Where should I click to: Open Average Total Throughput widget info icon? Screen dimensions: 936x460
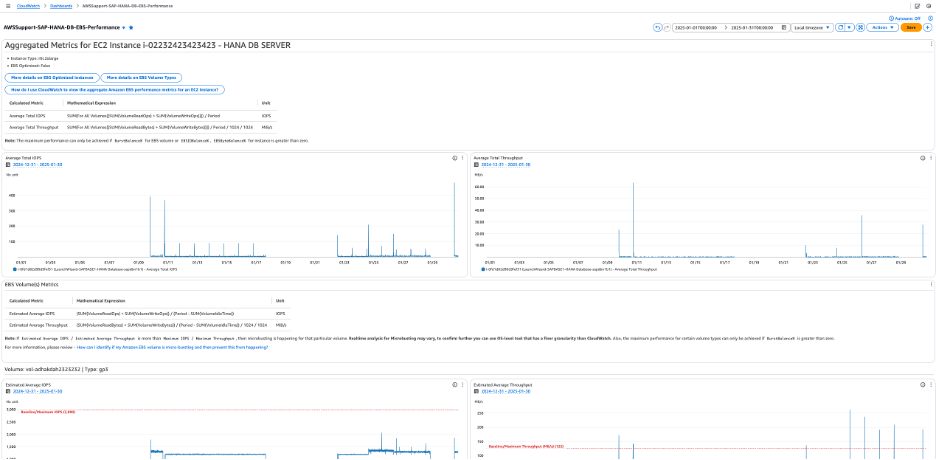tap(922, 158)
